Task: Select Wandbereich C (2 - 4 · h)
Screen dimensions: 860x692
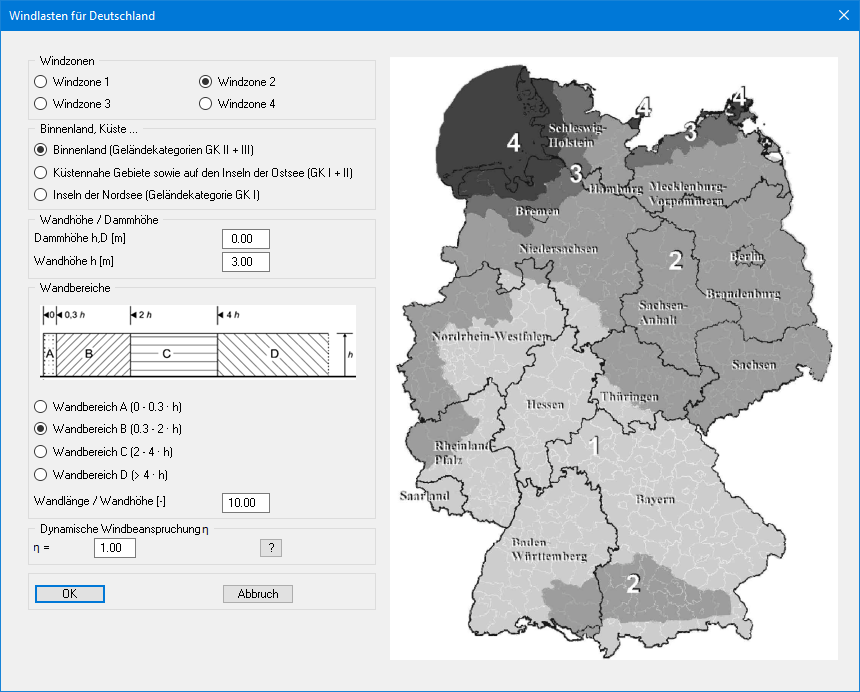Action: tap(40, 451)
